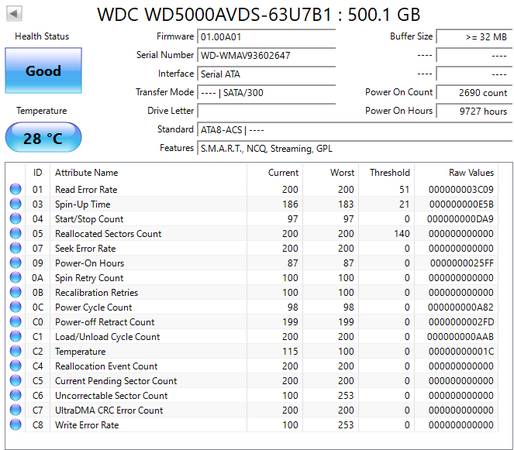This screenshot has width=514, height=450.
Task: Click the Good health status button
Action: [43, 70]
